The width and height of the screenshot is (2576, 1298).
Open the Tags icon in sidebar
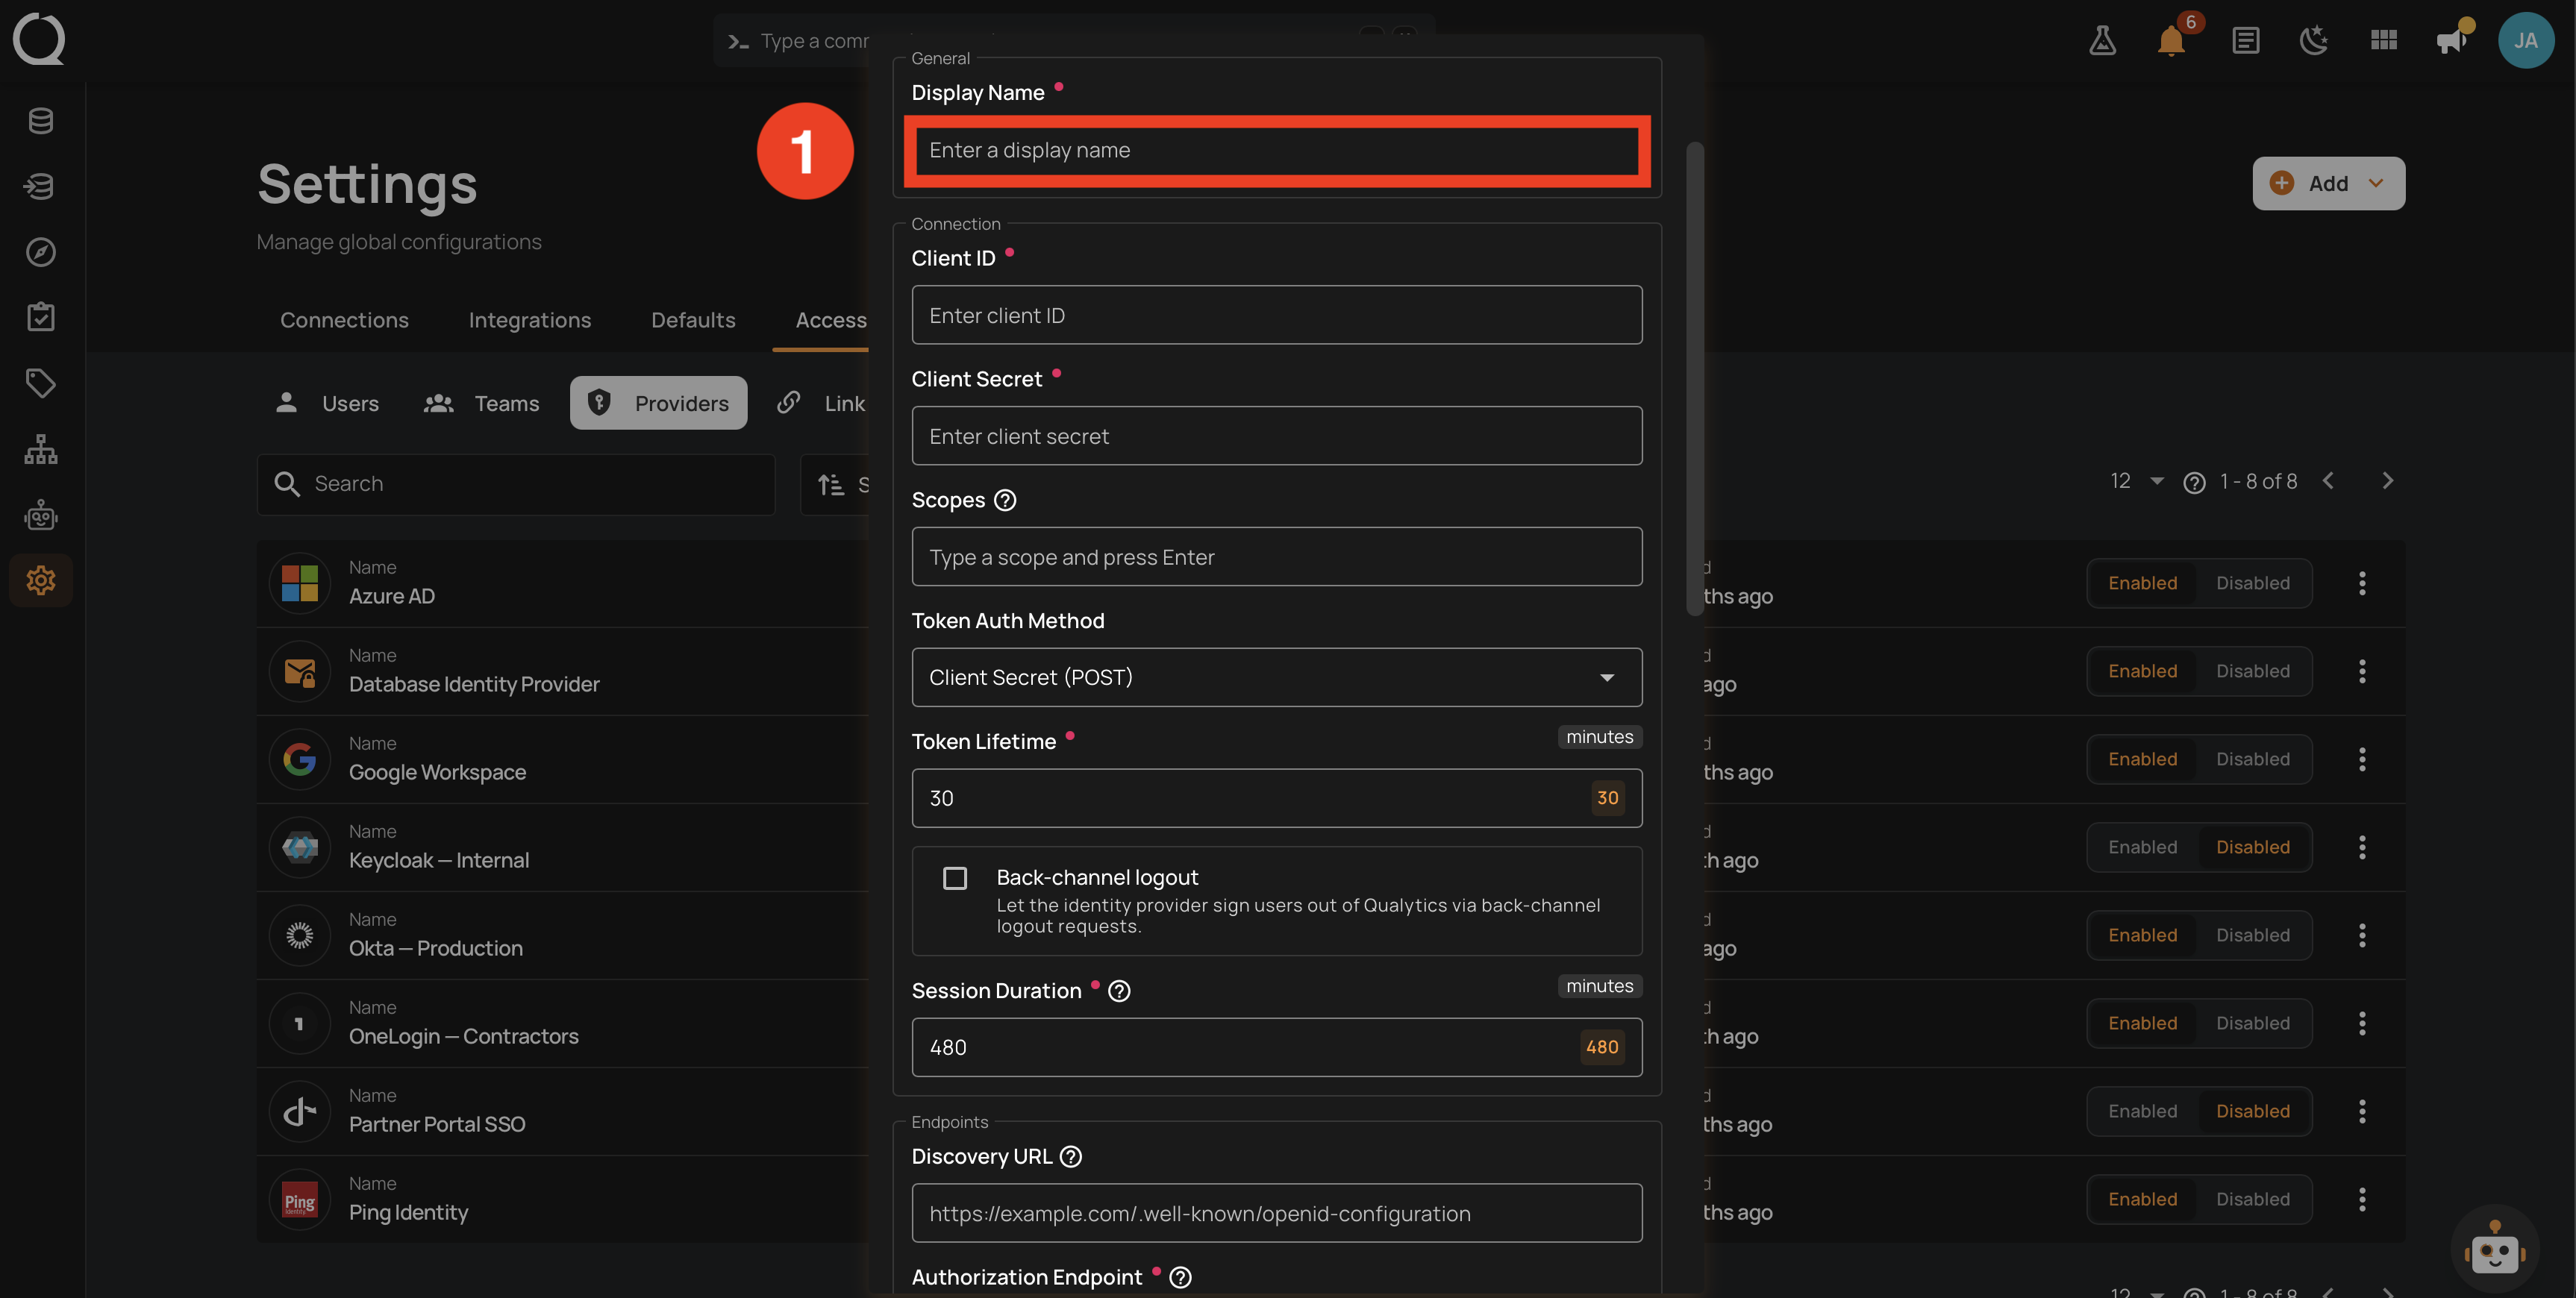coord(41,383)
